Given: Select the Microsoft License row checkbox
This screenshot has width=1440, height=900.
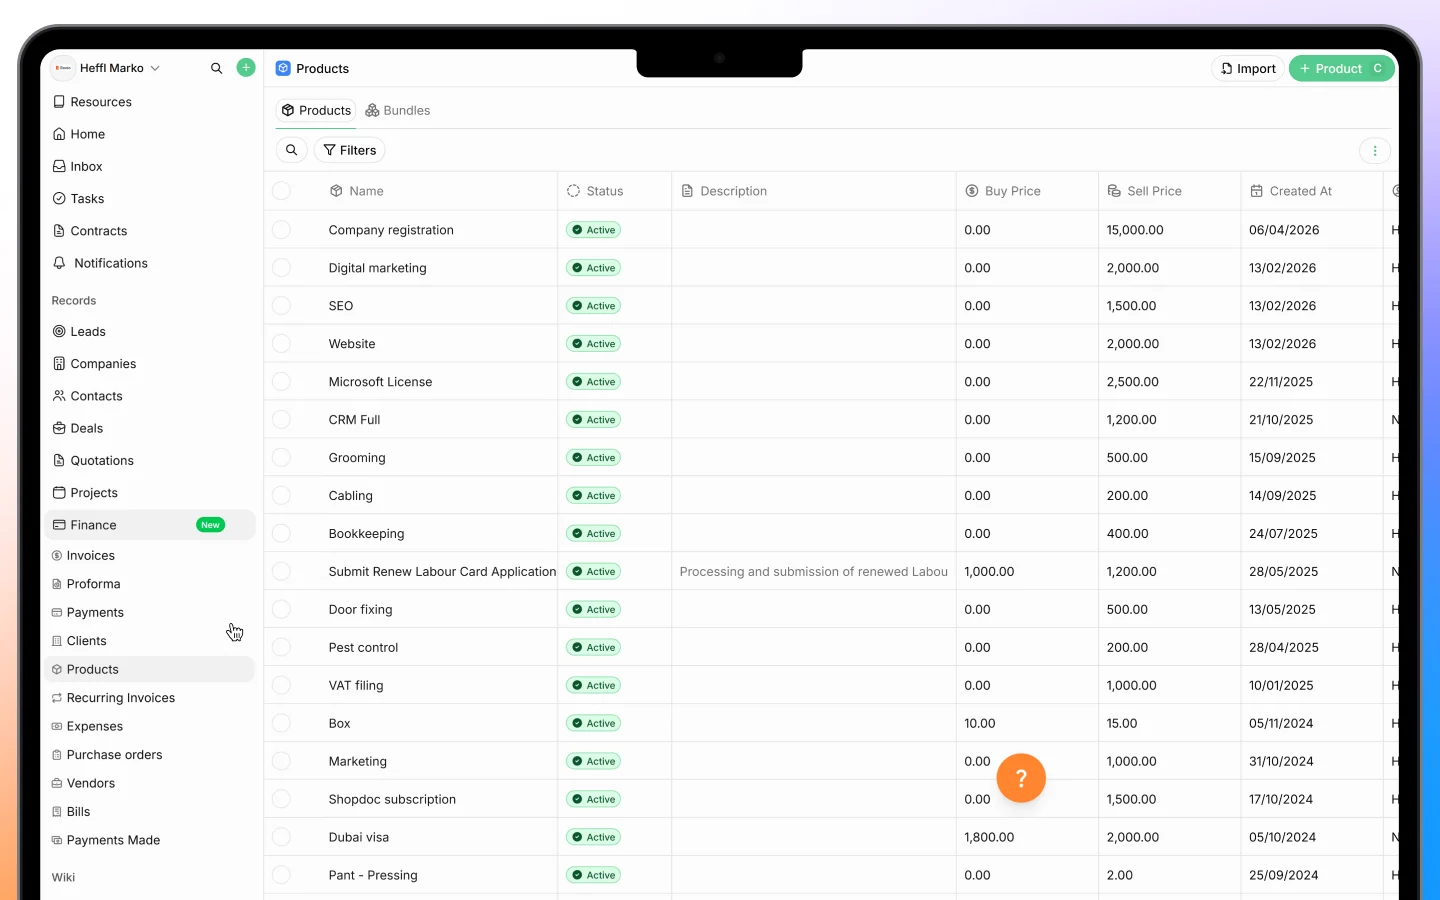Looking at the screenshot, I should tap(281, 382).
